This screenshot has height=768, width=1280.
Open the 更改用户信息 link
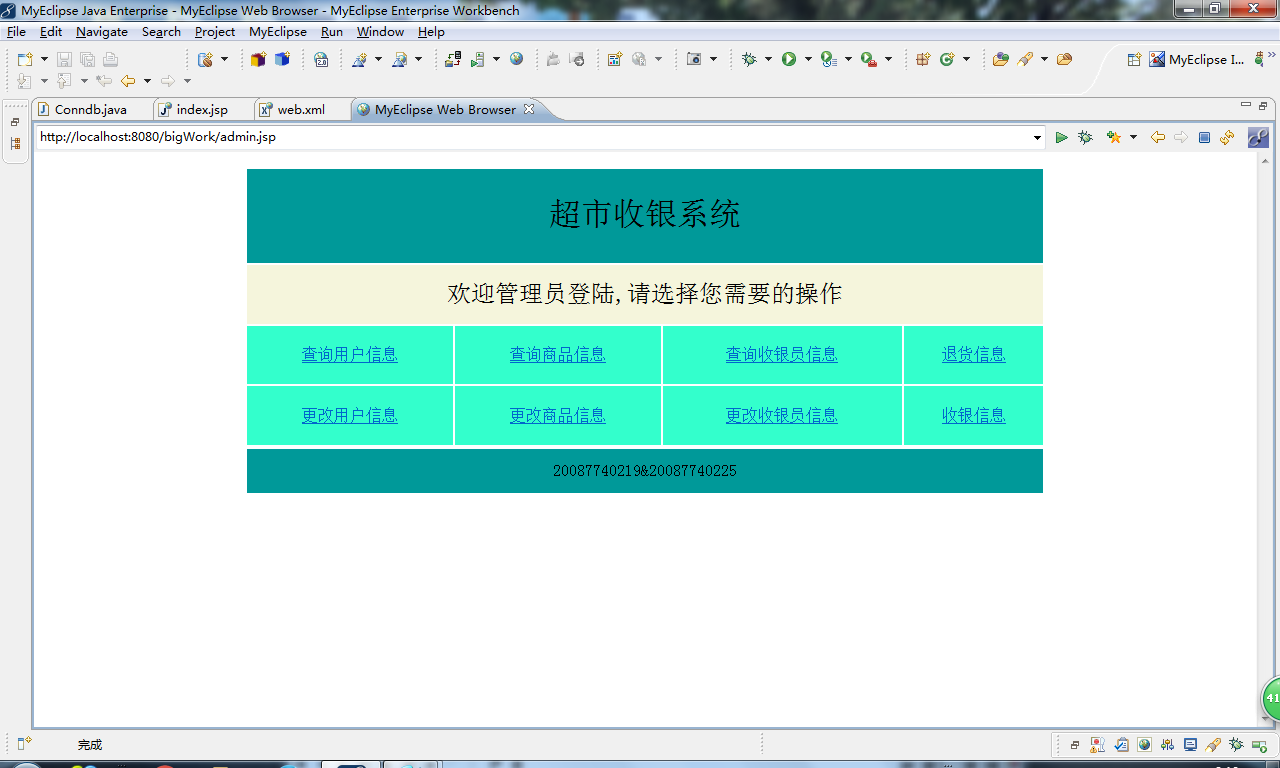coord(350,415)
